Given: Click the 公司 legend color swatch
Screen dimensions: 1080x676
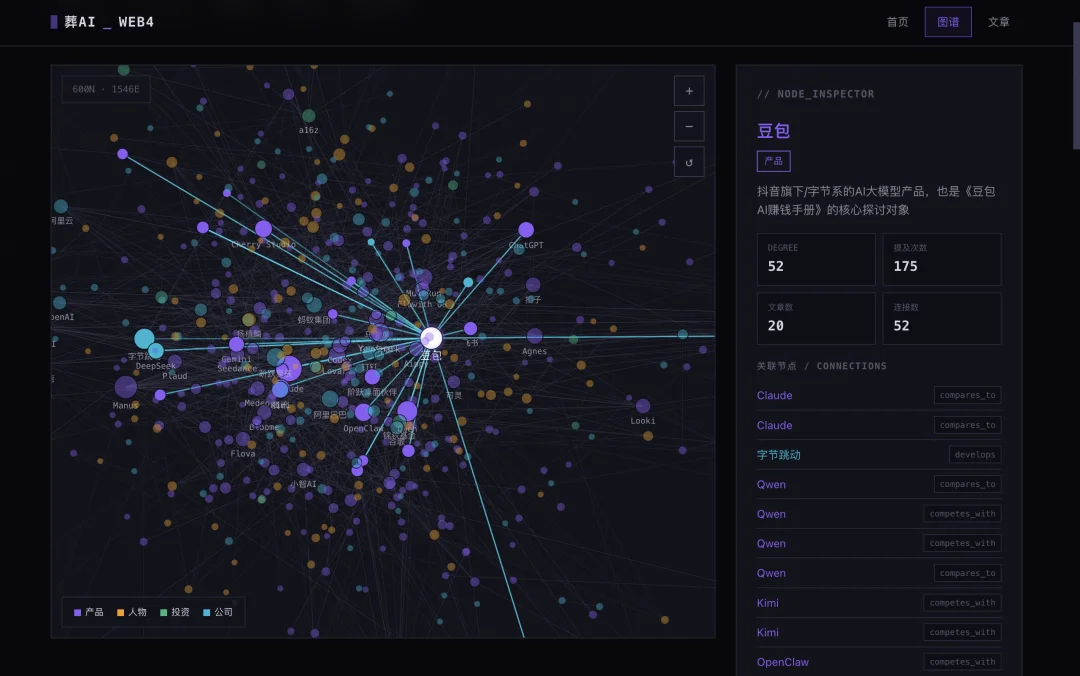Looking at the screenshot, I should coord(207,612).
